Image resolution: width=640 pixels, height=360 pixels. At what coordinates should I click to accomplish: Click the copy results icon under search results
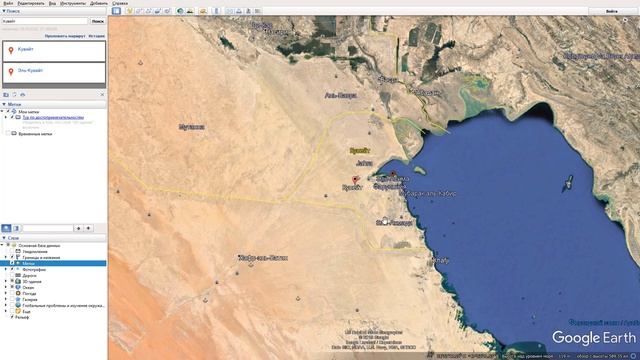14,95
